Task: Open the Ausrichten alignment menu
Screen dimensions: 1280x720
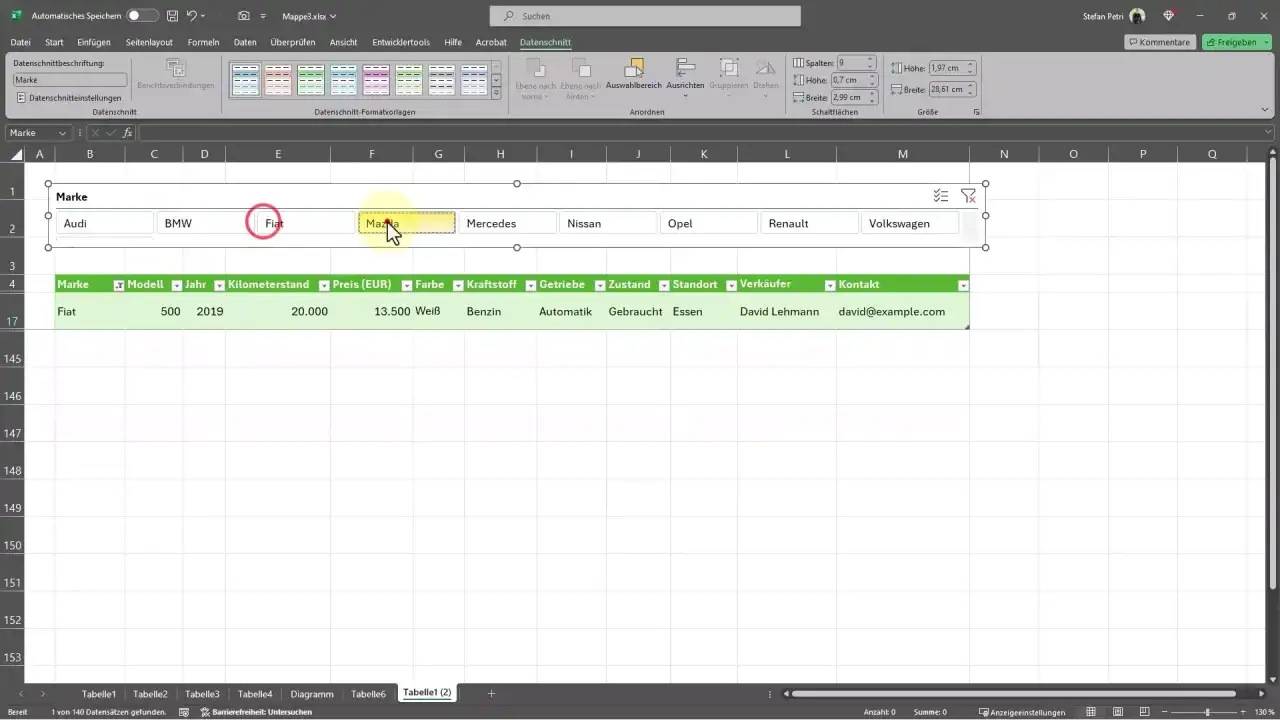Action: coord(685,74)
